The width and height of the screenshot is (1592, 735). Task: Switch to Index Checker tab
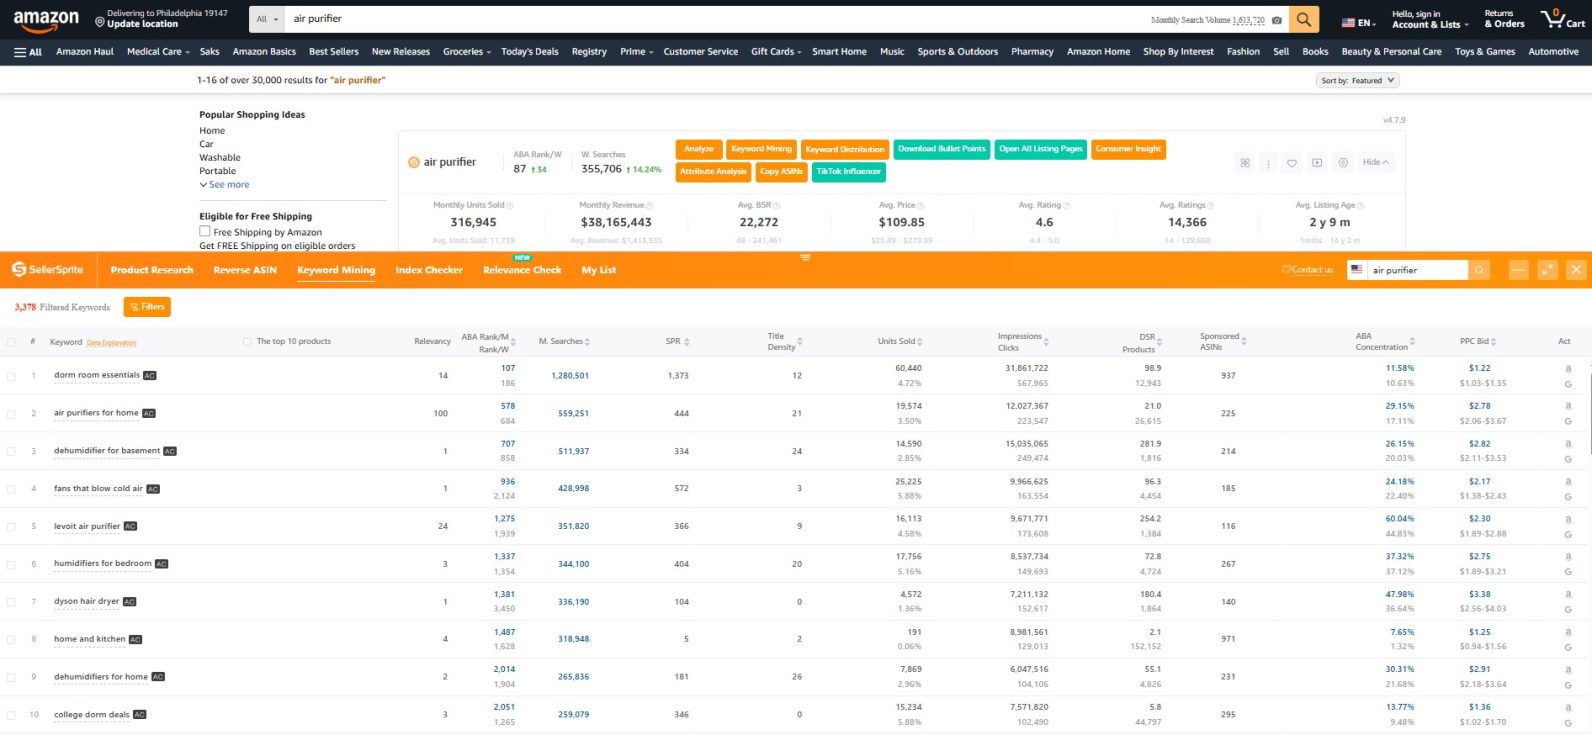tap(429, 270)
